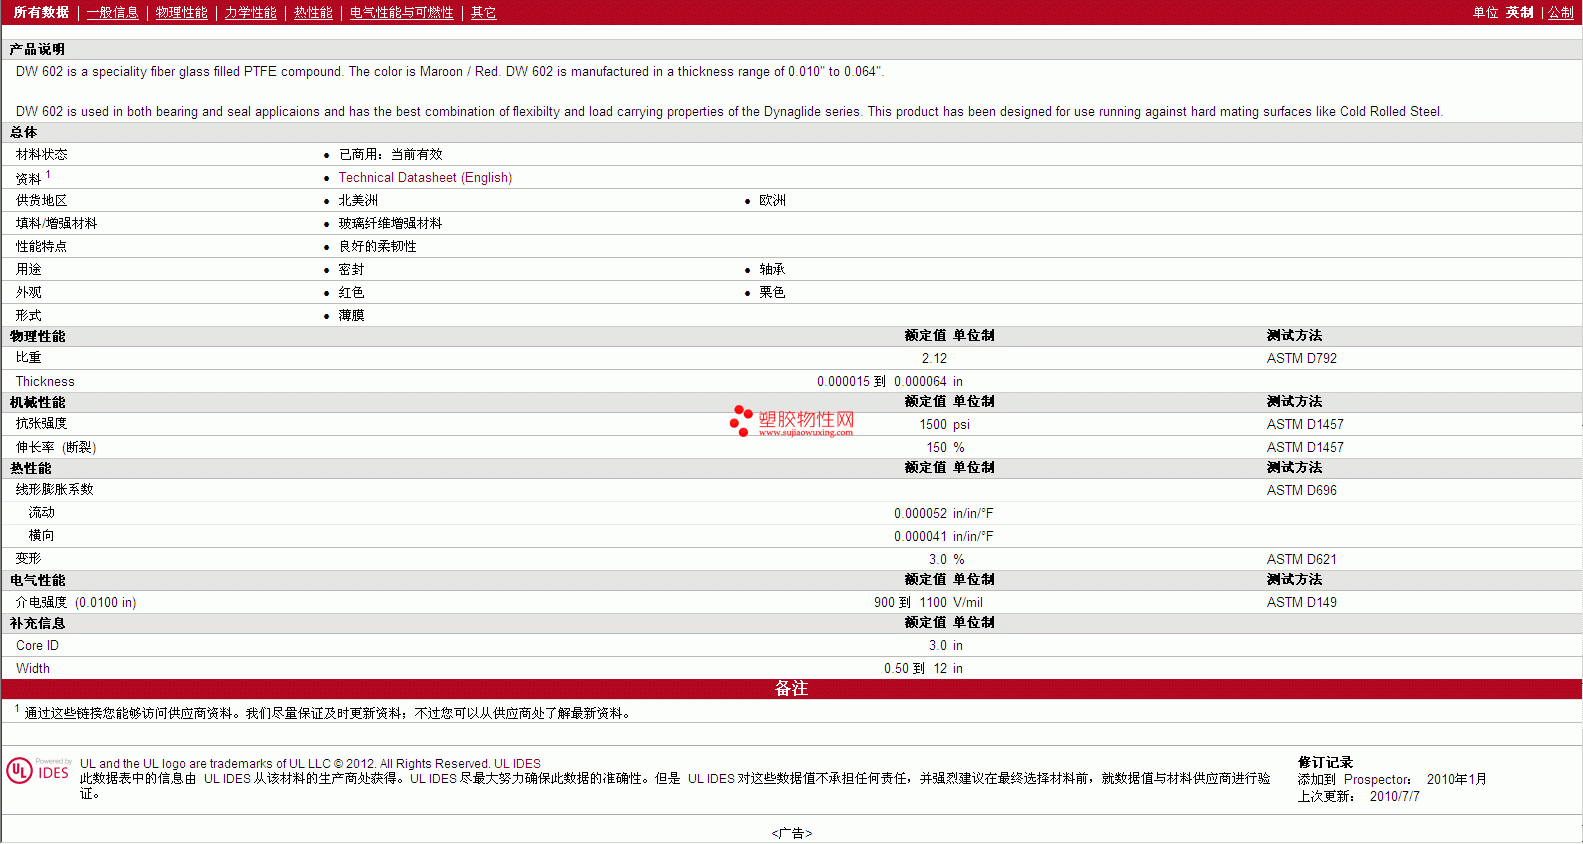This screenshot has width=1583, height=844.
Task: Click the 产品说明 section header
Action: (37, 49)
